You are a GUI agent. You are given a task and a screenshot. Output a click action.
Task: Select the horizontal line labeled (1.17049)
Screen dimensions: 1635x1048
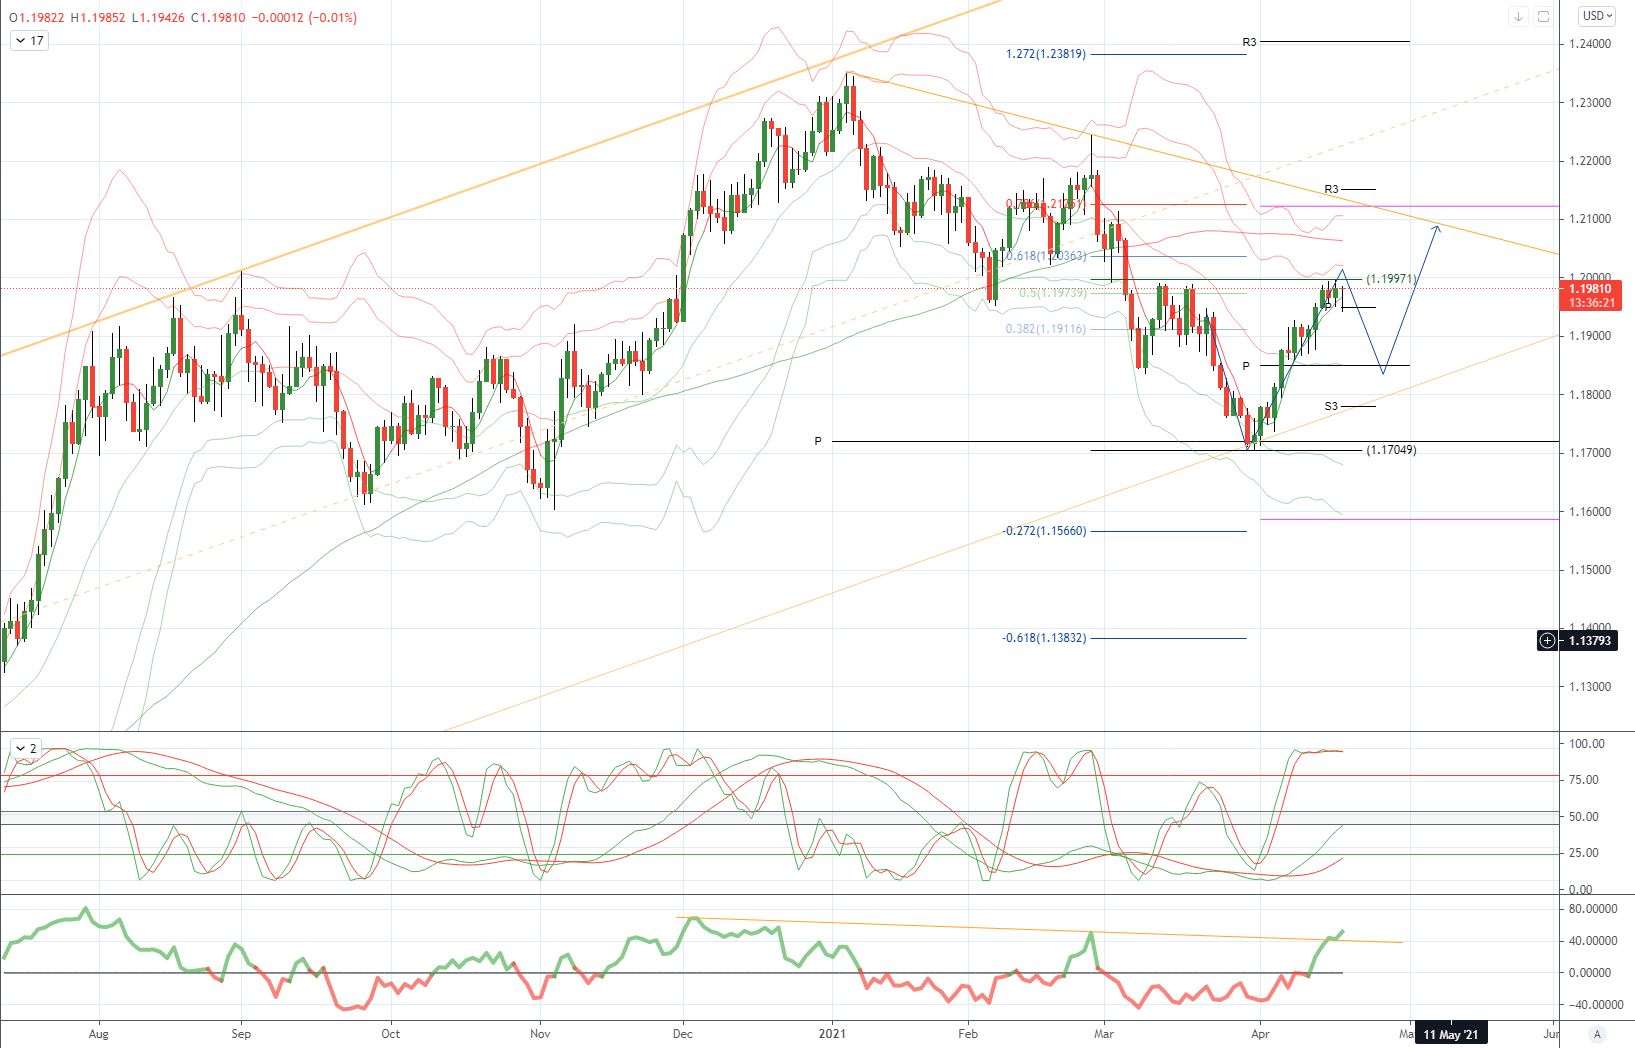click(x=1226, y=450)
